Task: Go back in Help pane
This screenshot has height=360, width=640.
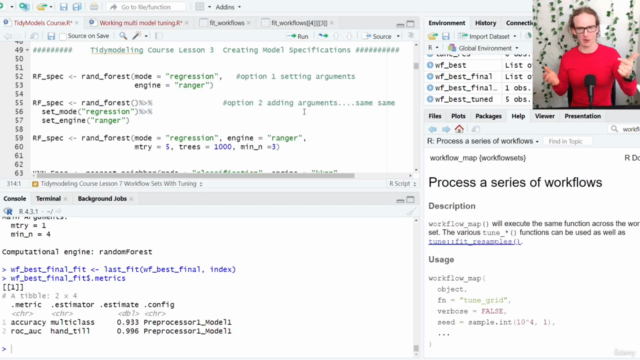Action: pyautogui.click(x=432, y=129)
